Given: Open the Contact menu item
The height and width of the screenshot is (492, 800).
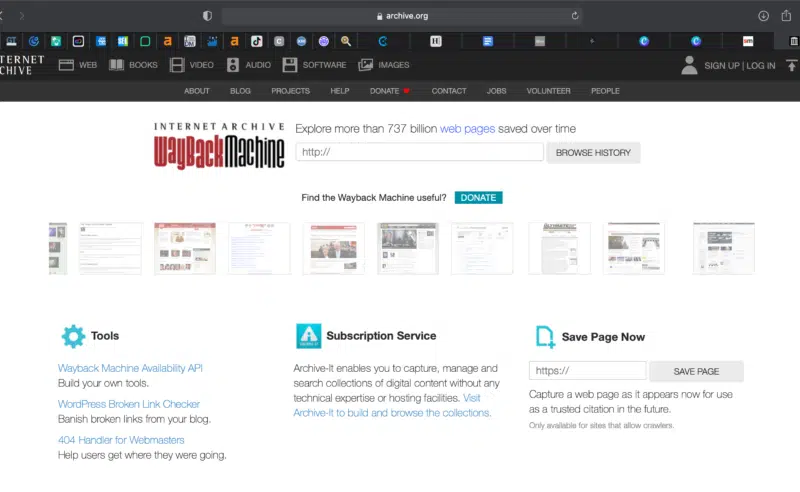Looking at the screenshot, I should click(x=448, y=91).
